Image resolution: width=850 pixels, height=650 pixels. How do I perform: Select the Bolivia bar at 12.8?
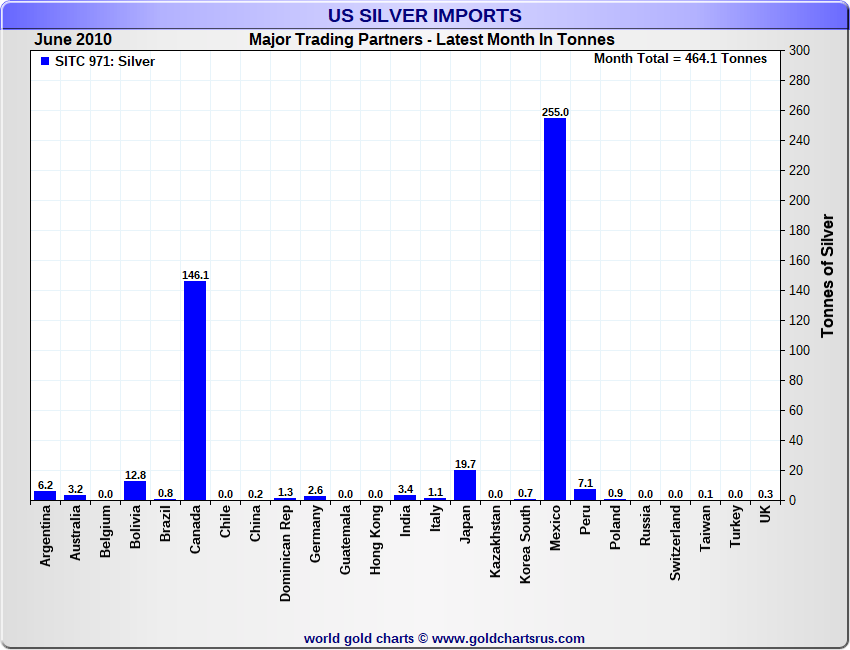coord(135,490)
